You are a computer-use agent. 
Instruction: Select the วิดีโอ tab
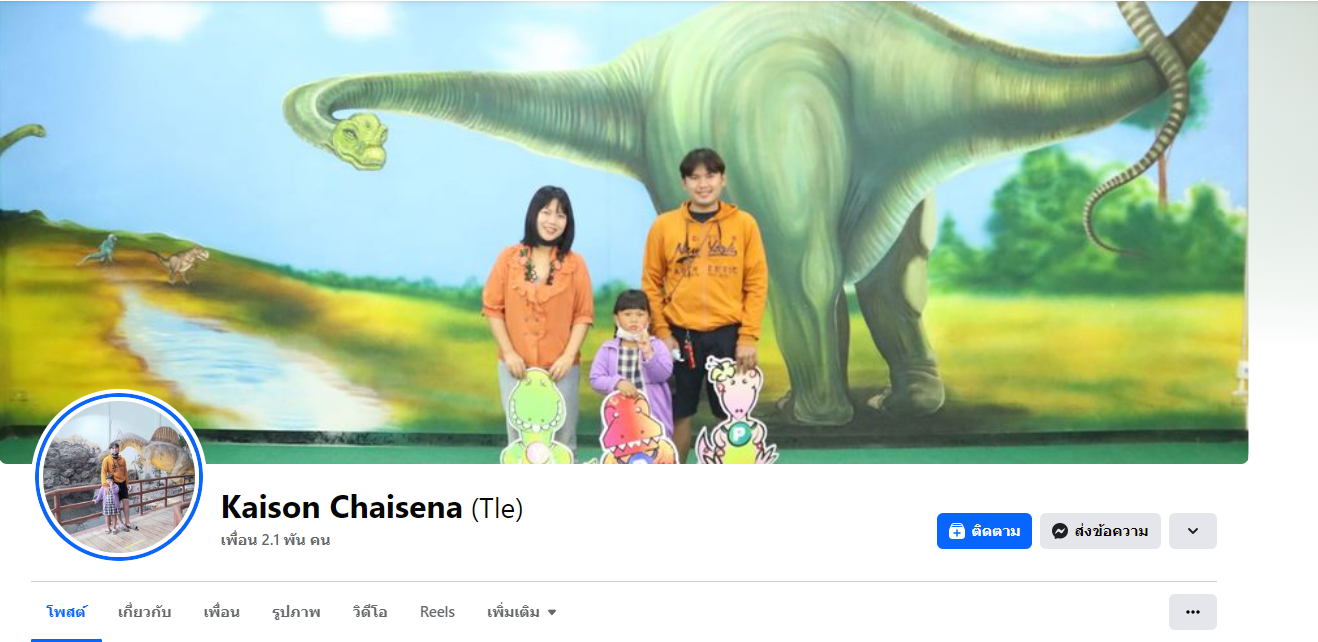pos(370,612)
